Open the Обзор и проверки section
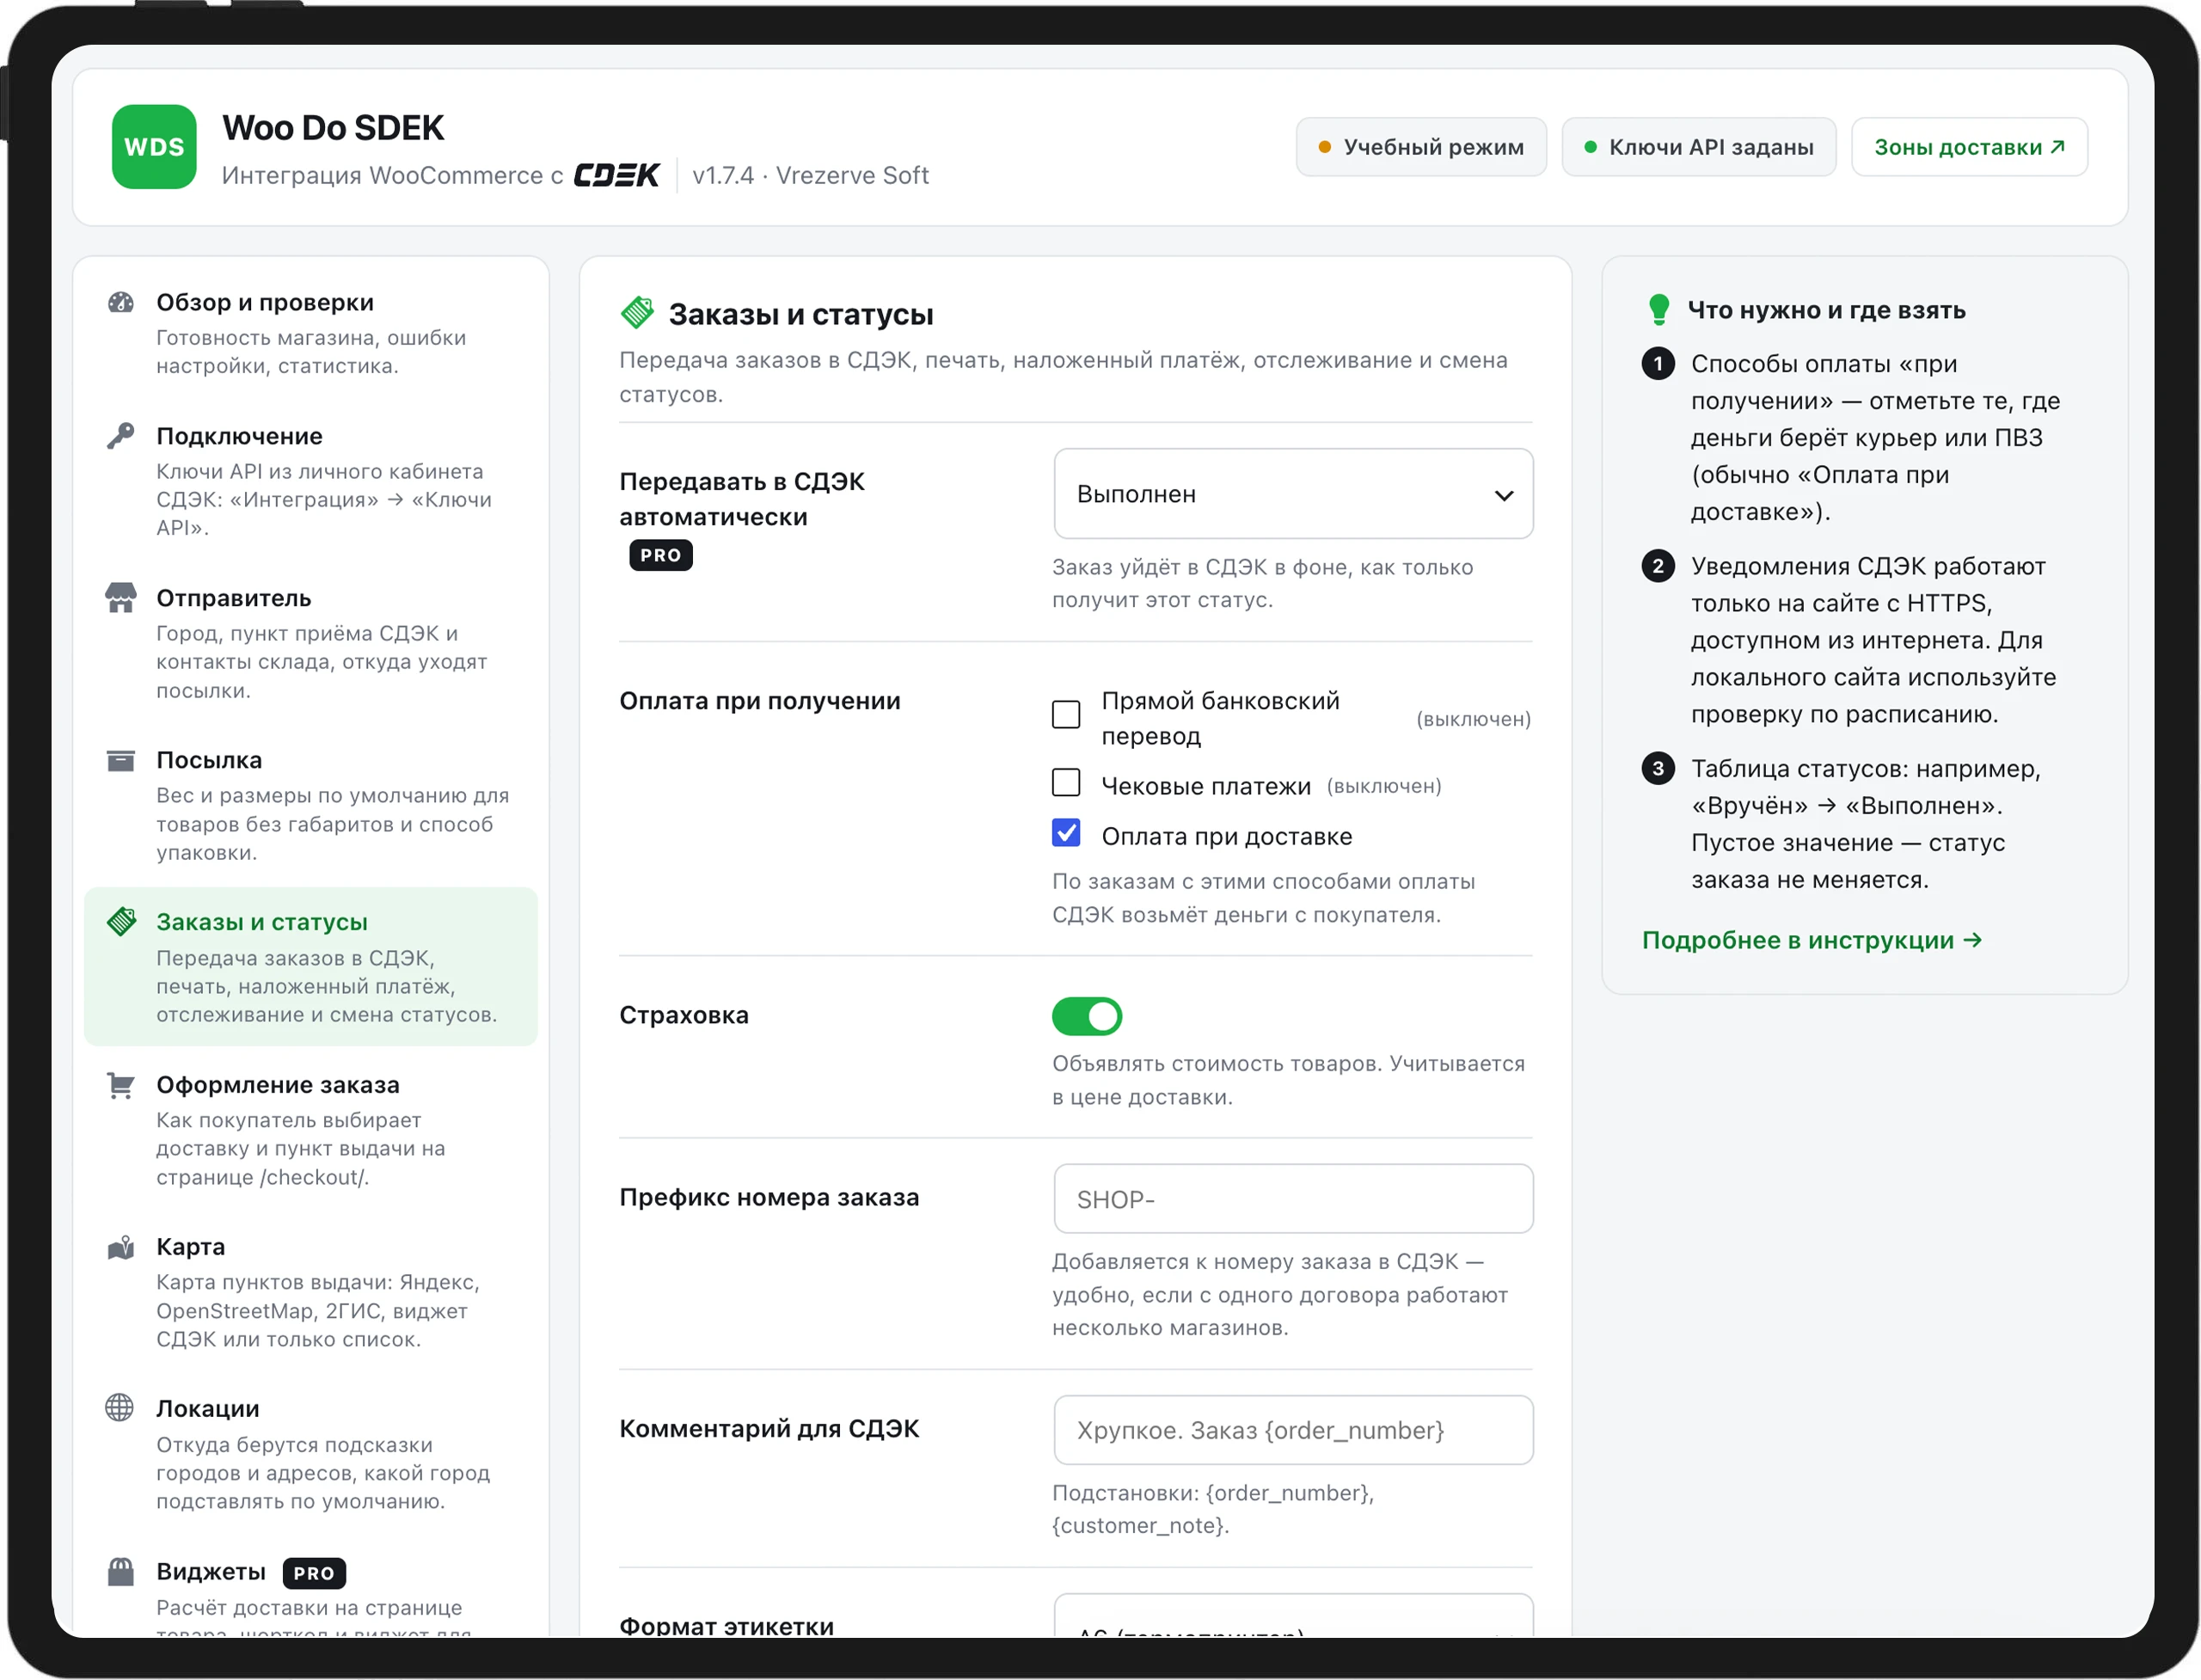The width and height of the screenshot is (2201, 1680). coord(311,333)
